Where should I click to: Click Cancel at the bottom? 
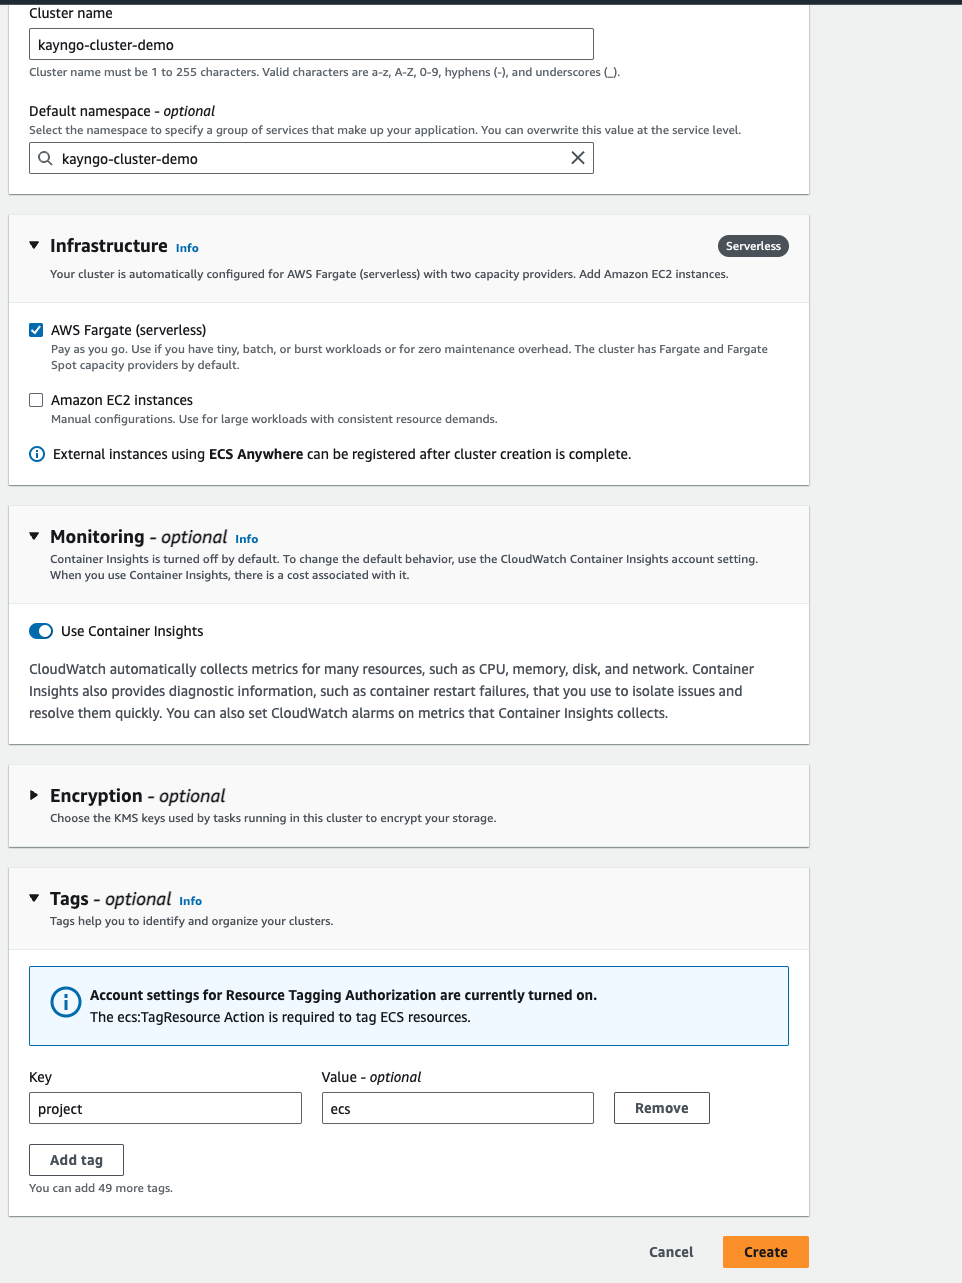pyautogui.click(x=671, y=1252)
